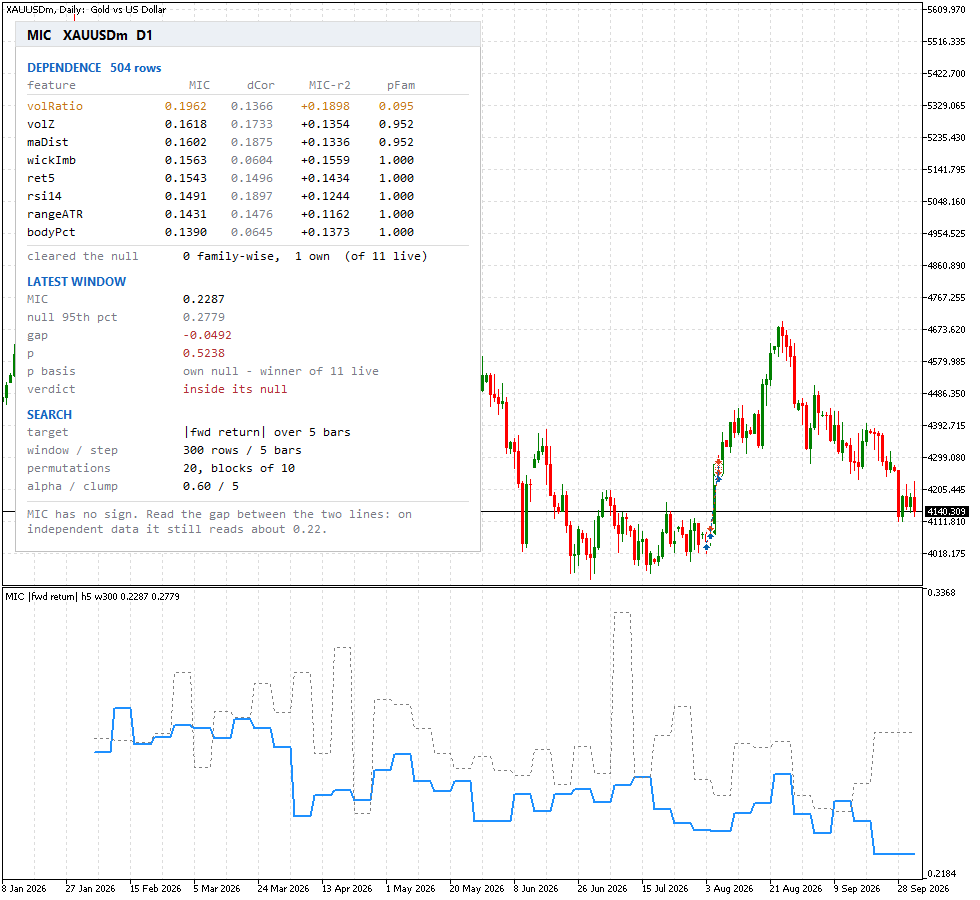Click the current price label 4140.309
Viewport: 980px width, 900px height.
coord(946,511)
